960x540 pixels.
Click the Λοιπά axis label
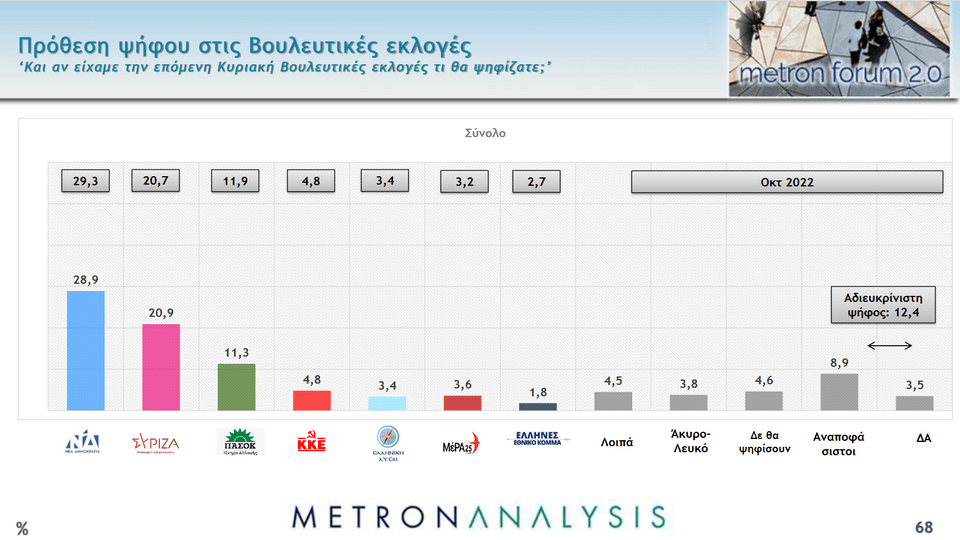click(x=617, y=442)
